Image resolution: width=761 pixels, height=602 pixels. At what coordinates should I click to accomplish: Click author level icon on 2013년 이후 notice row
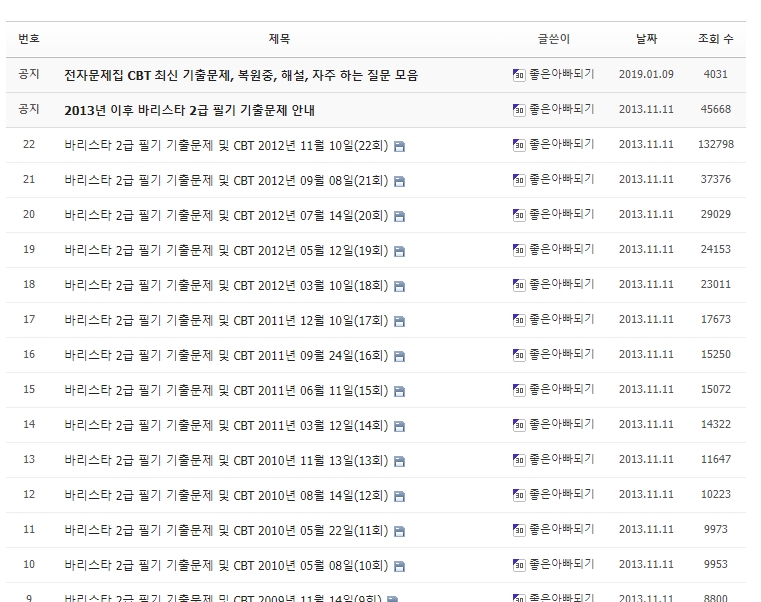519,110
